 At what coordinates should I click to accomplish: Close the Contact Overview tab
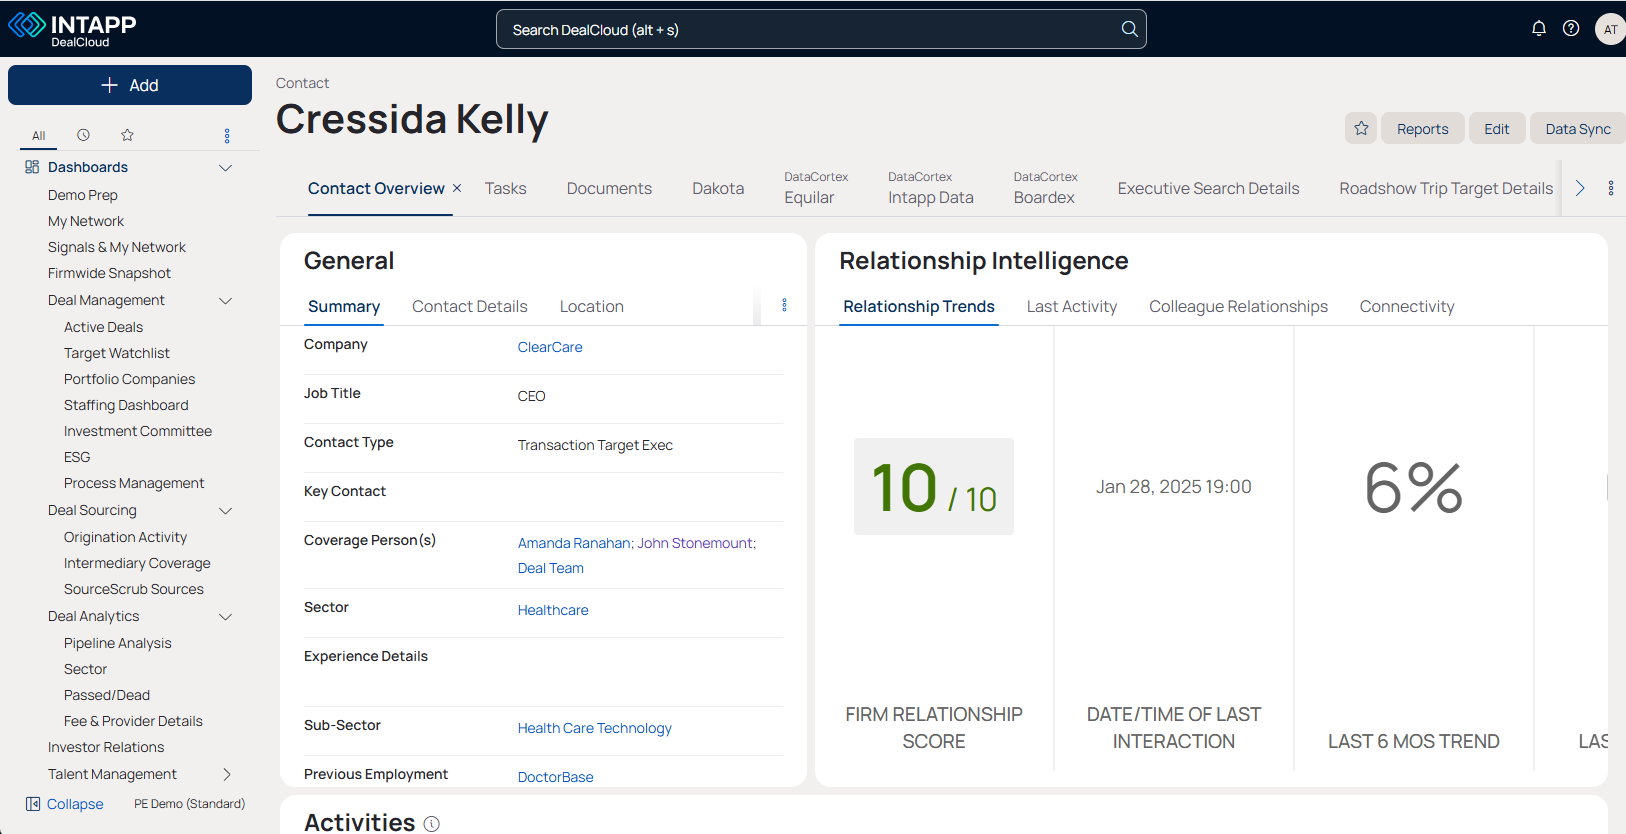click(457, 188)
